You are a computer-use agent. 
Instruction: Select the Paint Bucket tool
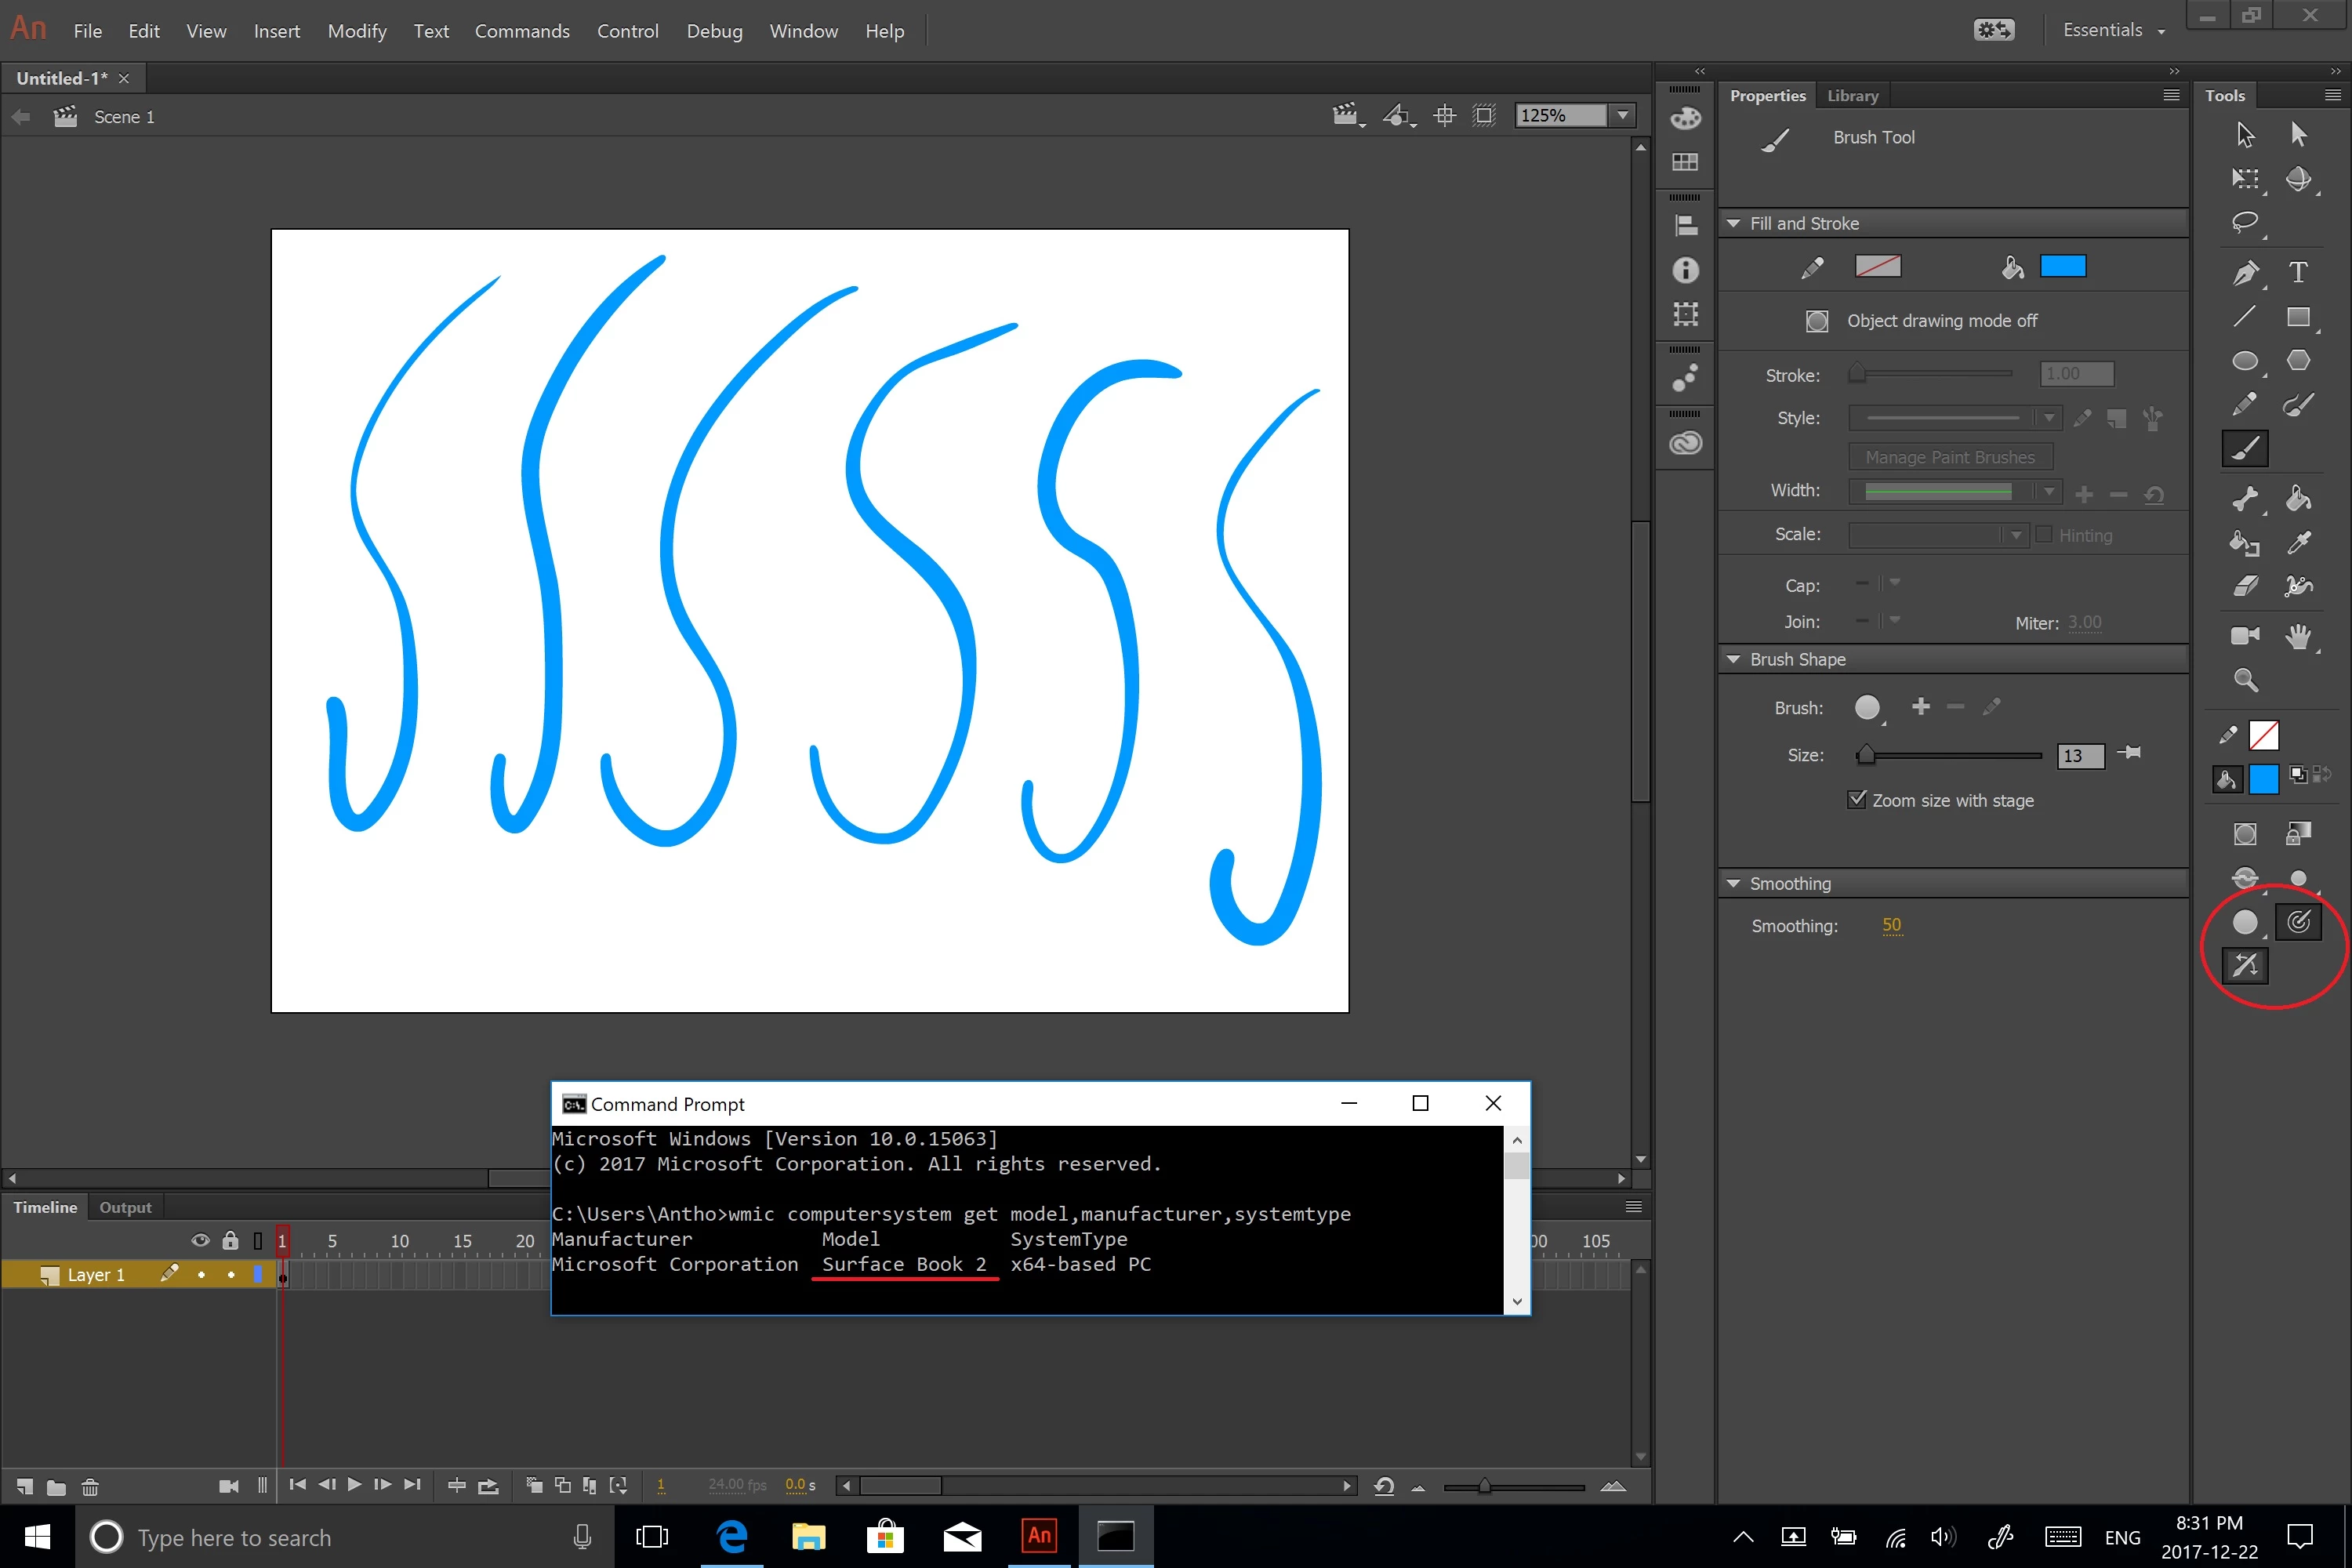(2297, 498)
